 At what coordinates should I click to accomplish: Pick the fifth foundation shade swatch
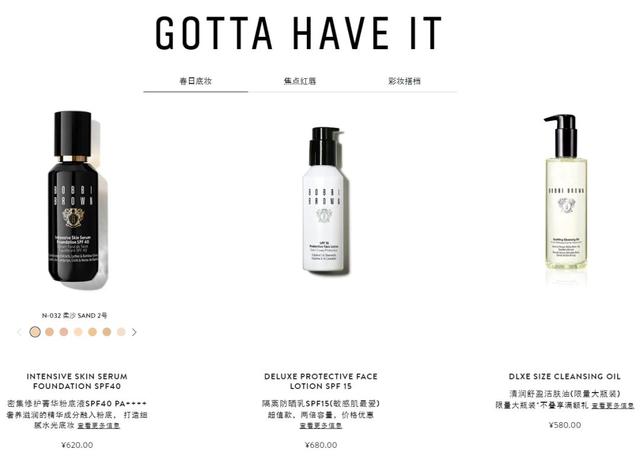point(93,332)
